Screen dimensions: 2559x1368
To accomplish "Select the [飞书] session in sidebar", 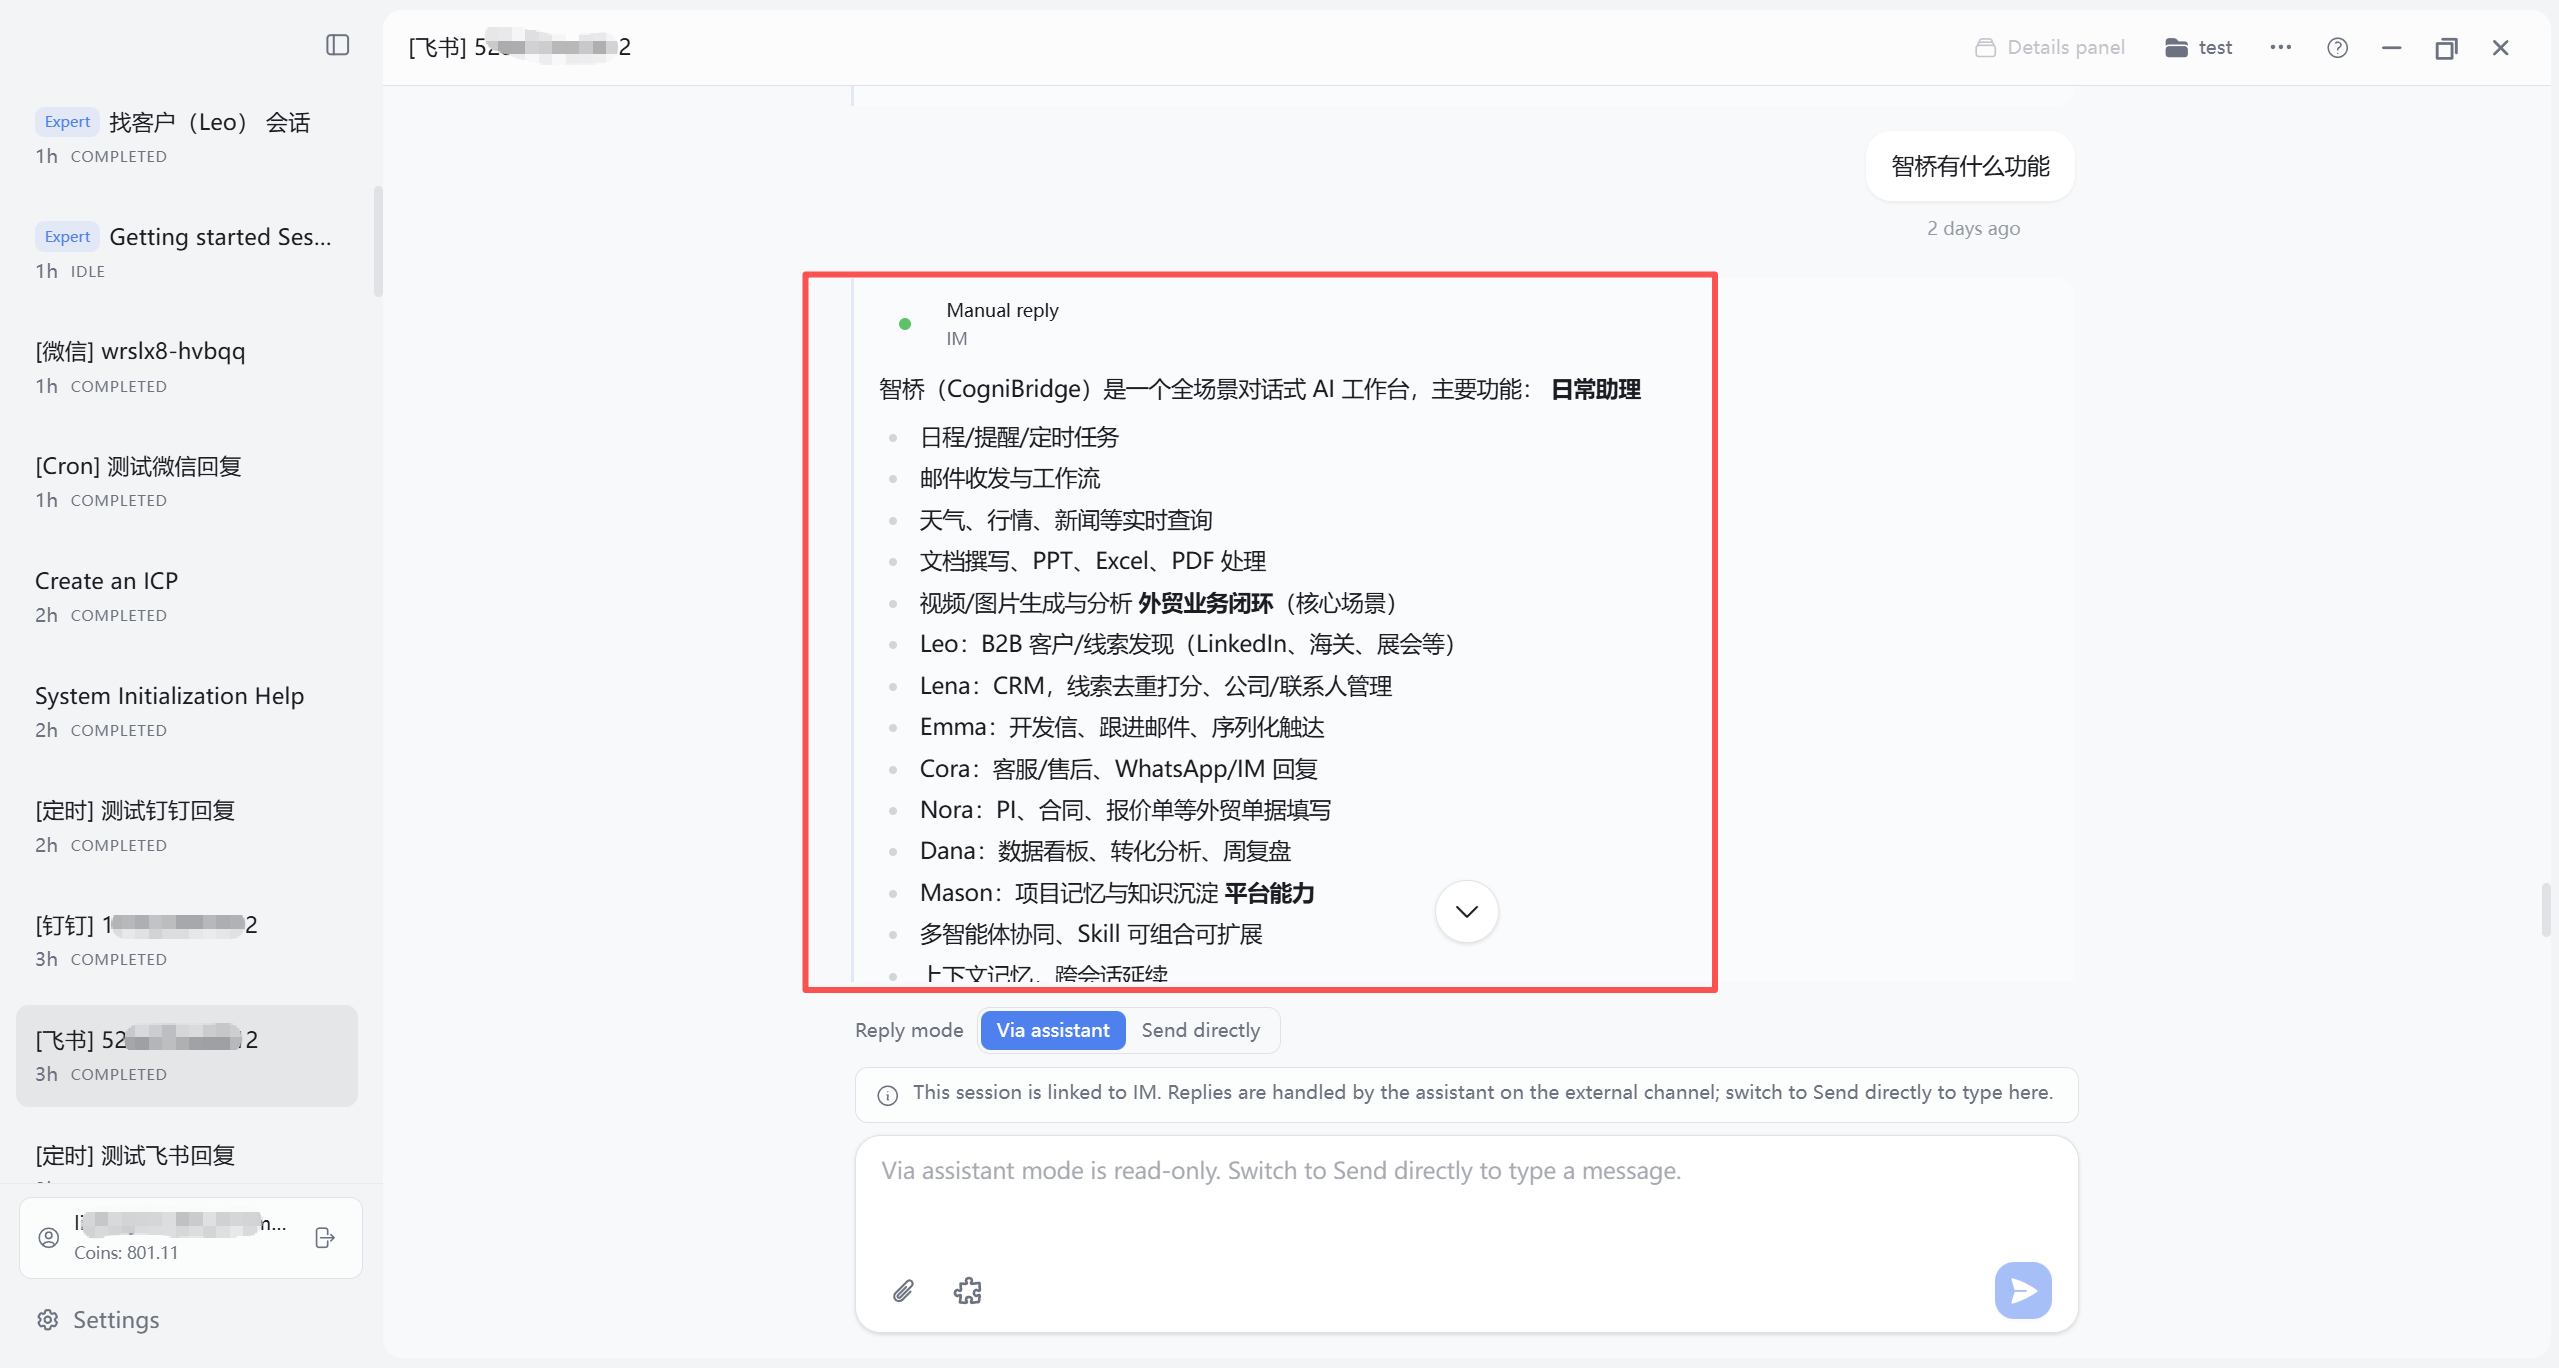I will pyautogui.click(x=187, y=1055).
